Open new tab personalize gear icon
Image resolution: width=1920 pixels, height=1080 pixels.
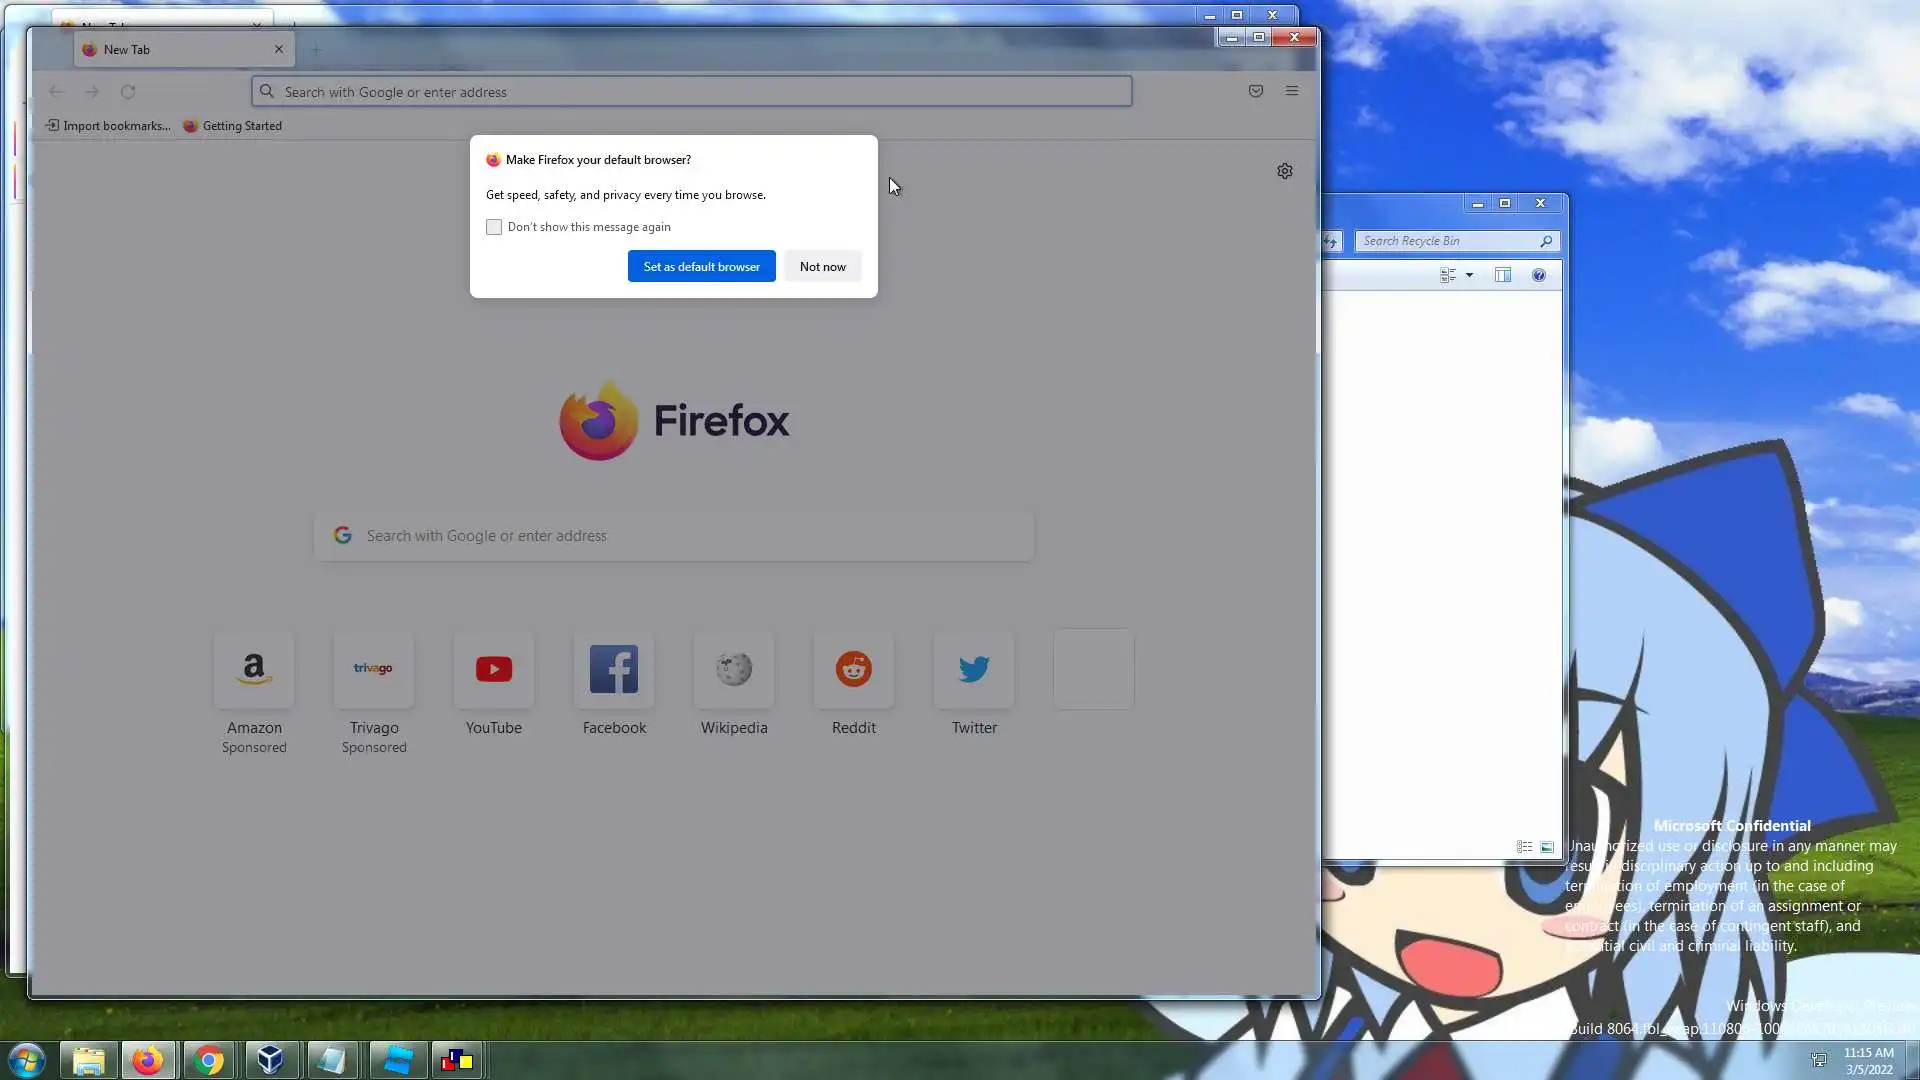(1285, 171)
